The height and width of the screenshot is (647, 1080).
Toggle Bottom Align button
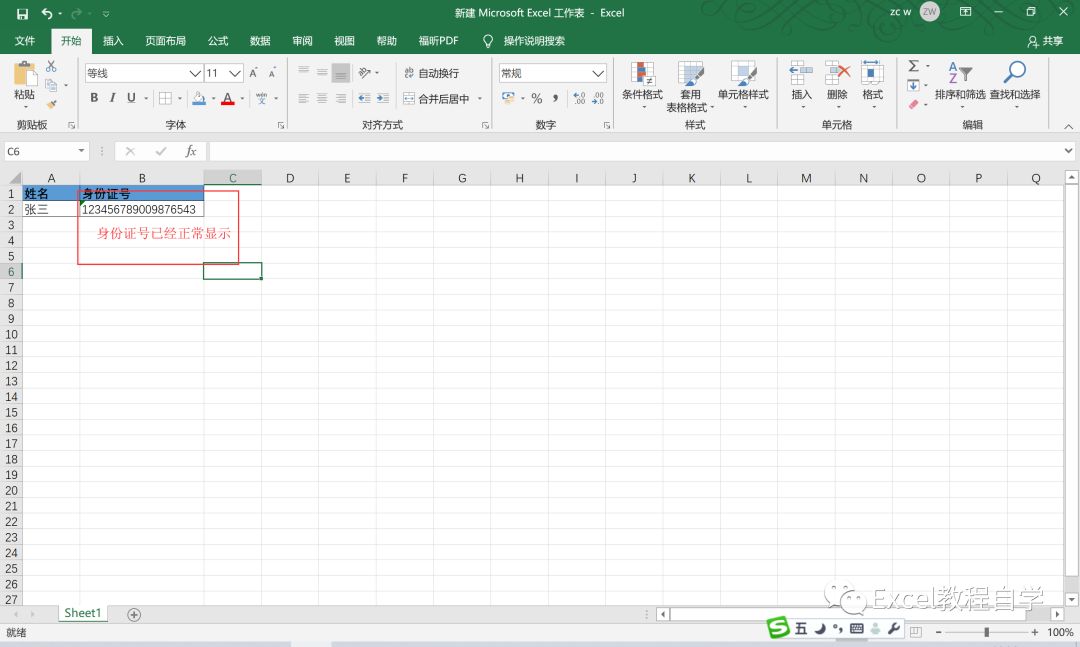(341, 72)
